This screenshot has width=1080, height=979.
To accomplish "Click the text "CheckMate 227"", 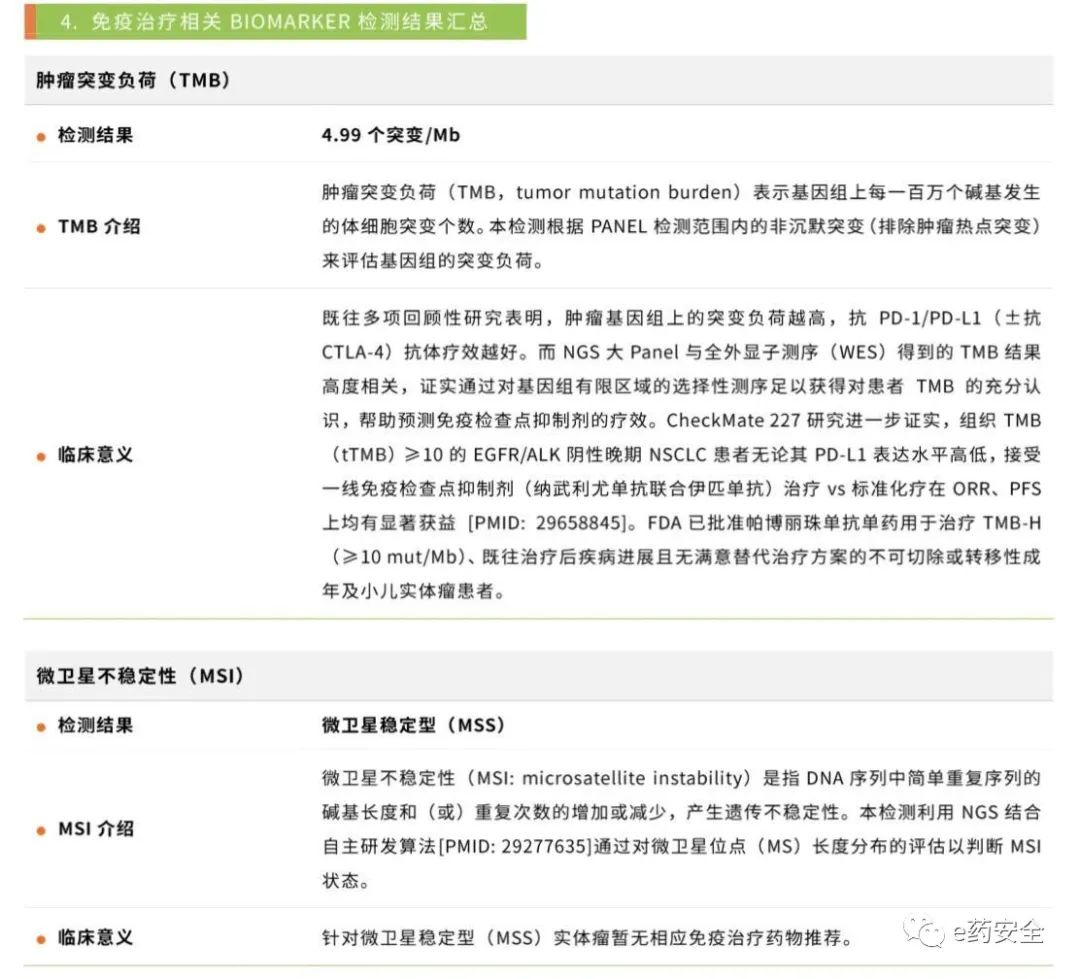I will (733, 420).
